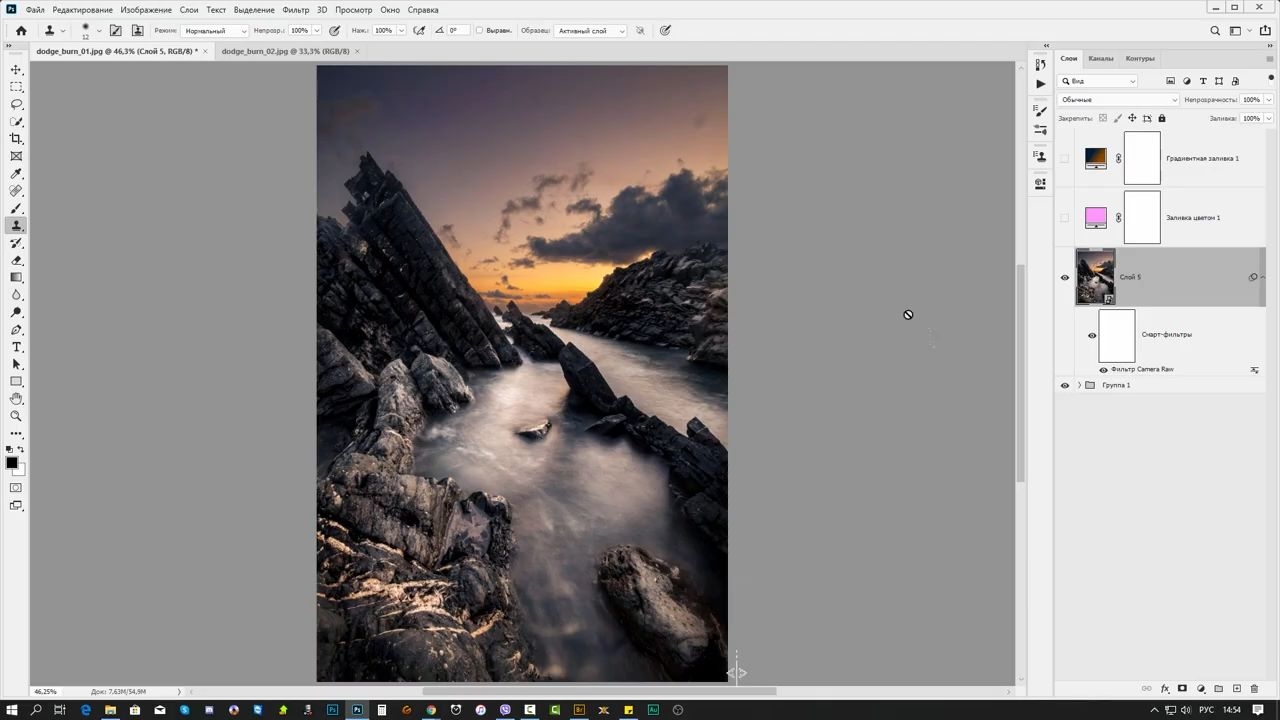This screenshot has height=720, width=1280.
Task: Open the Образец Активный слой dropdown
Action: (x=591, y=31)
